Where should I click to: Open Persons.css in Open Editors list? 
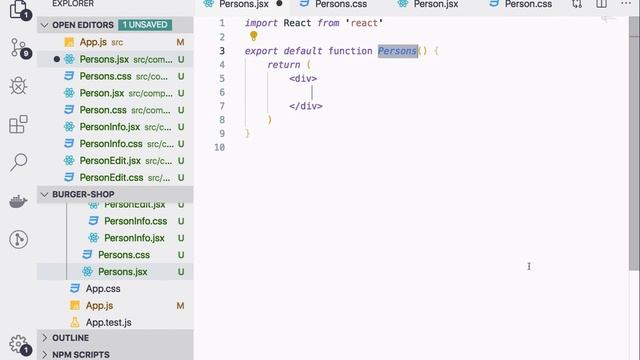[115, 76]
